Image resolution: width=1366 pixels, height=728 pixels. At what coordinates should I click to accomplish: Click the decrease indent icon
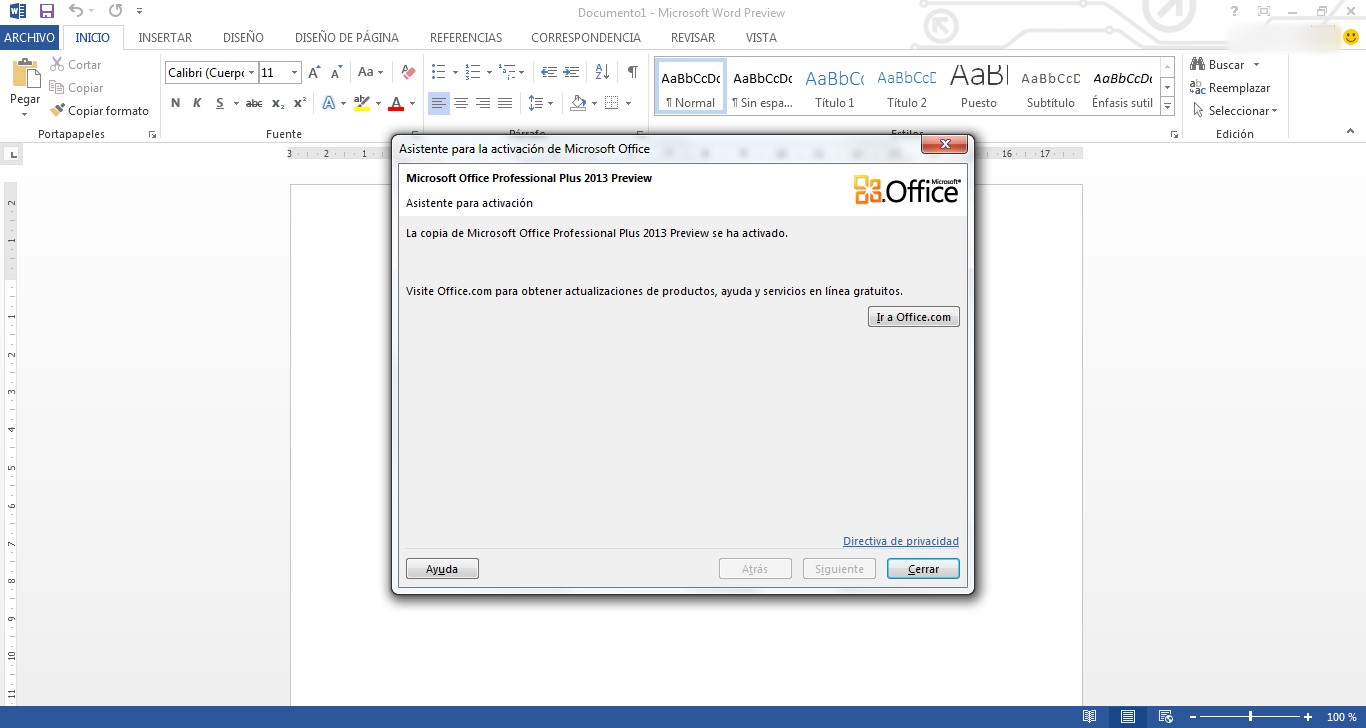point(549,72)
